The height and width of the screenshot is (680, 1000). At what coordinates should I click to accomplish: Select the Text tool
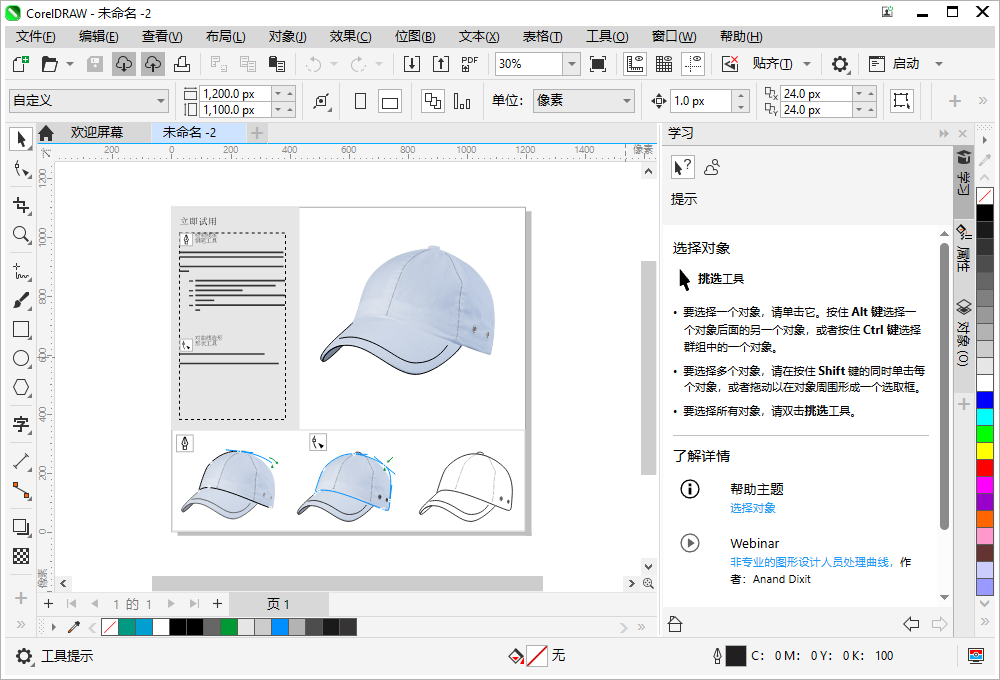tap(21, 424)
